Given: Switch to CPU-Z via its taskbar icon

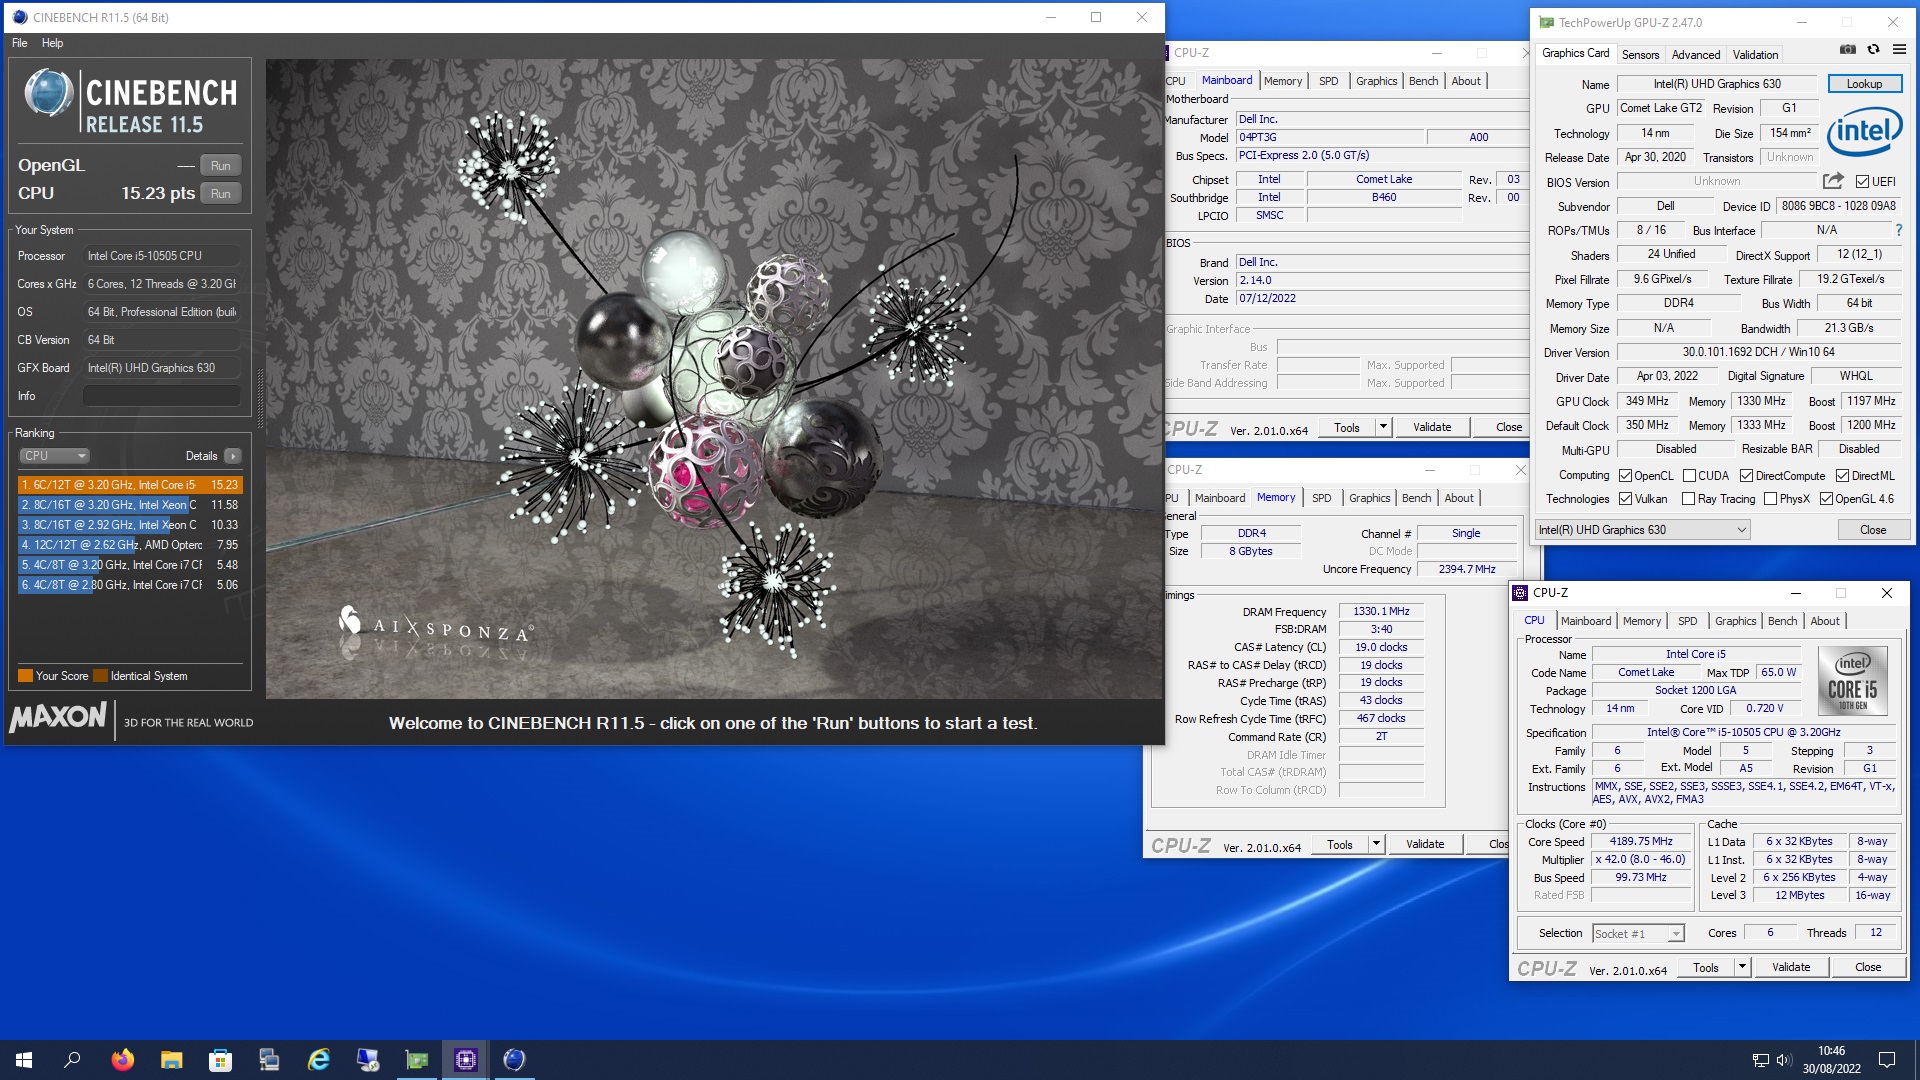Looking at the screenshot, I should pyautogui.click(x=466, y=1060).
